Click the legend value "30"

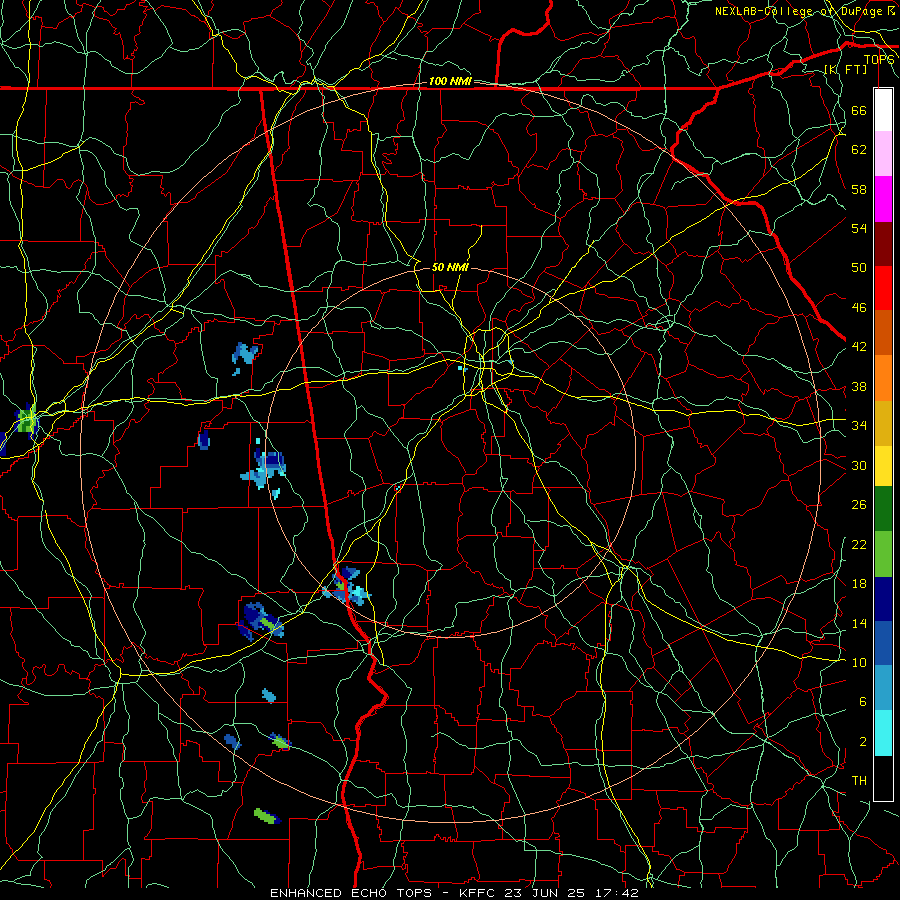point(859,465)
